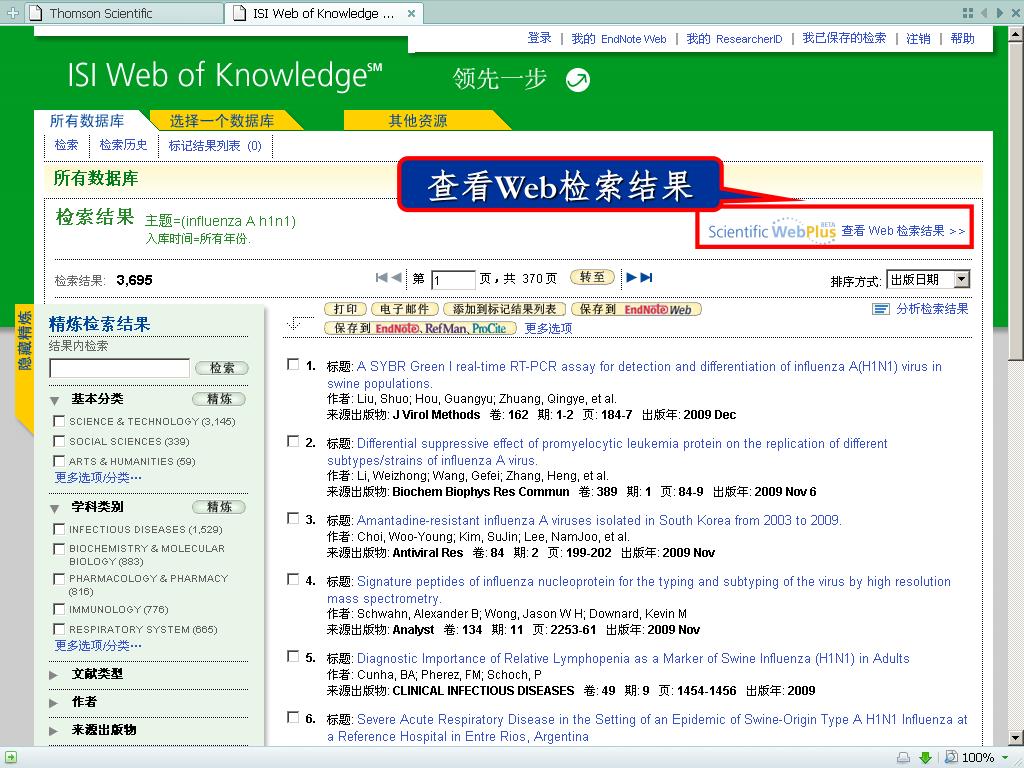This screenshot has width=1024, height=768.
Task: Check the SCIENCE & TECHNOLOGY filter
Action: point(59,421)
